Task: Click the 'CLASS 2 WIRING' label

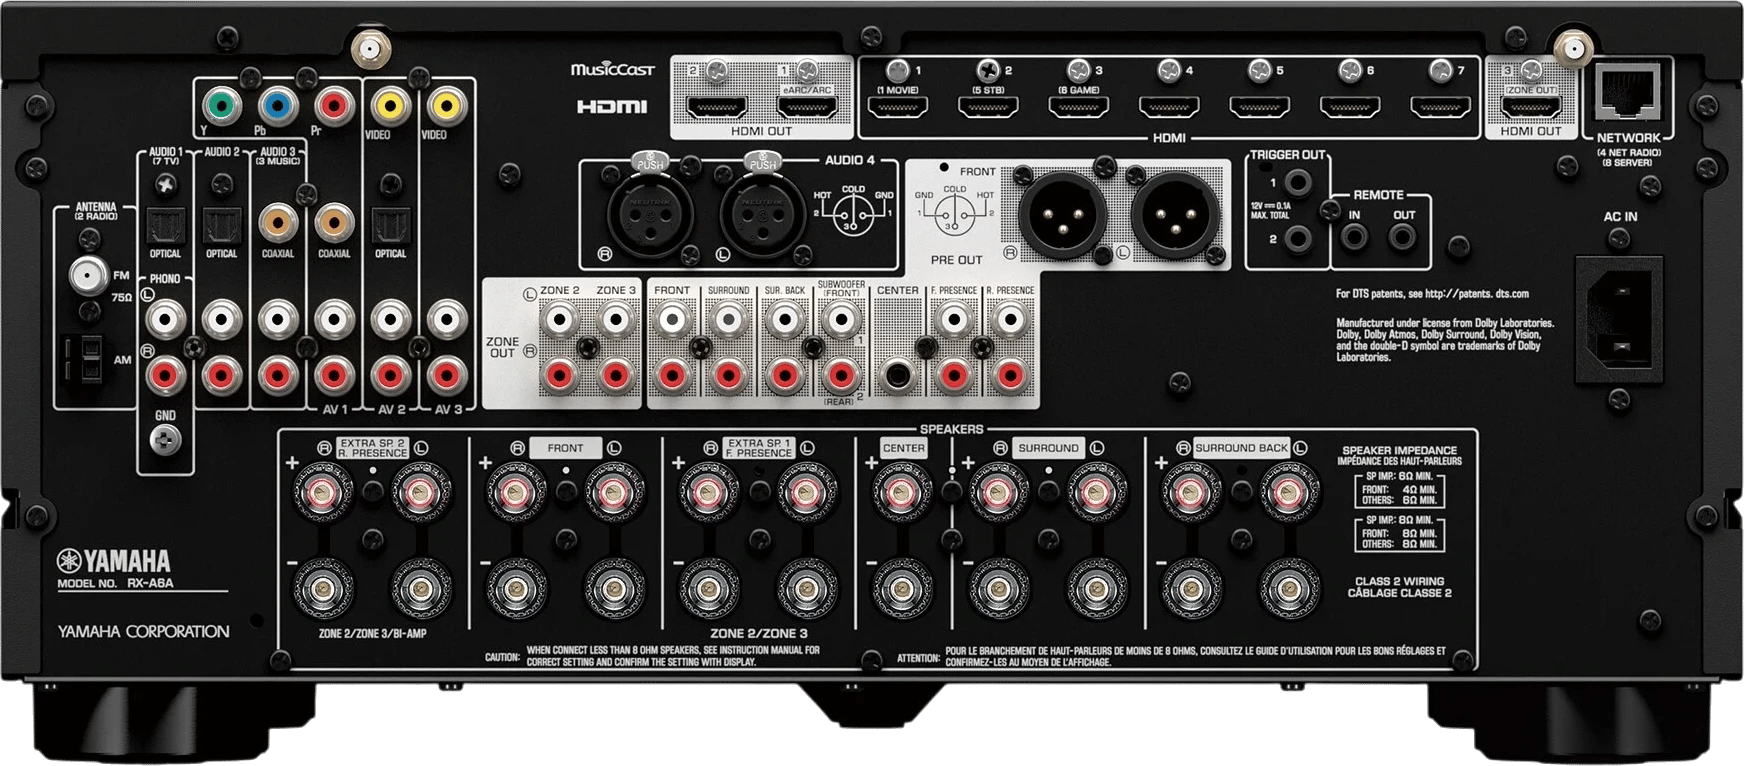Action: (x=1399, y=581)
